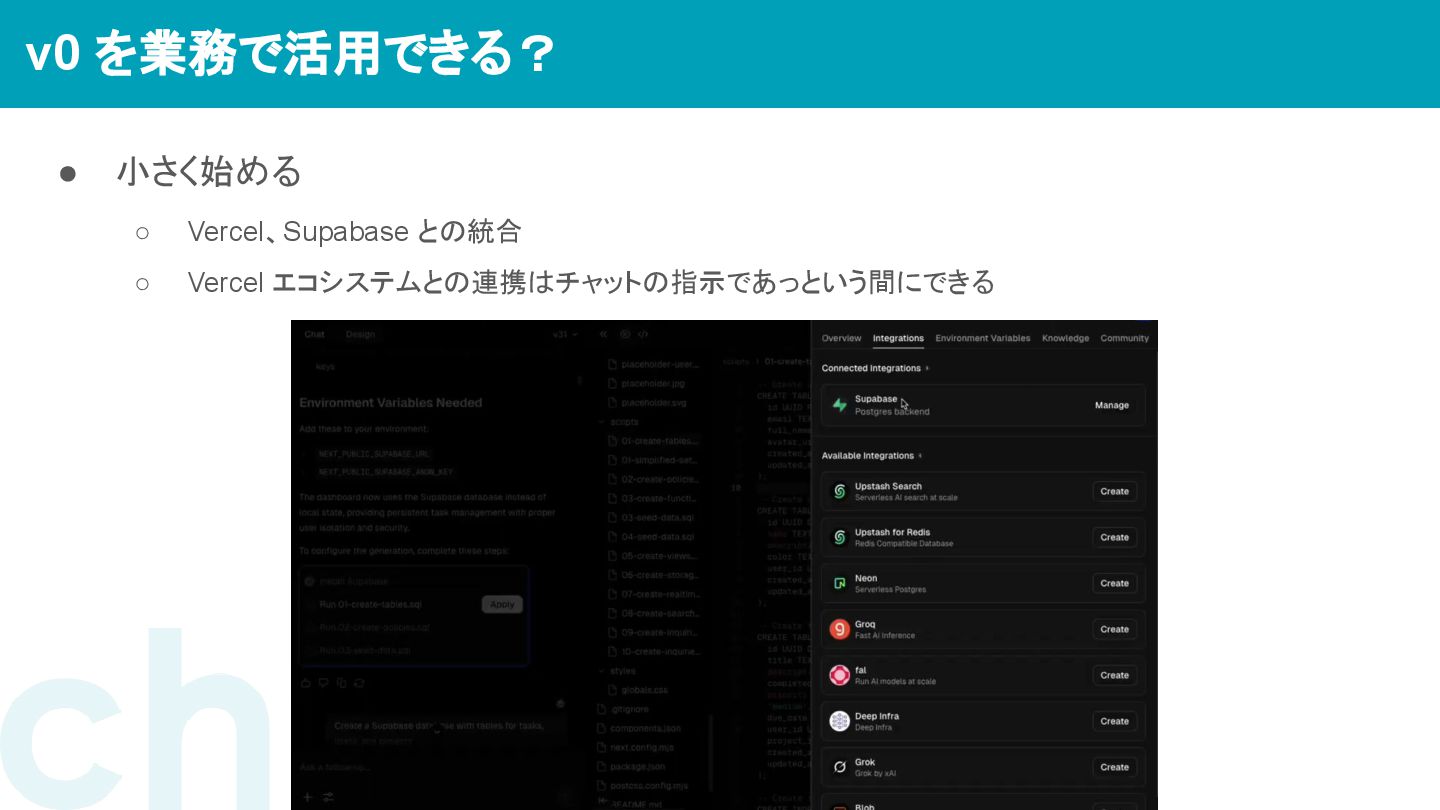Viewport: 1440px width, 810px height.
Task: Click Environment Variables Needed heading
Action: 391,403
